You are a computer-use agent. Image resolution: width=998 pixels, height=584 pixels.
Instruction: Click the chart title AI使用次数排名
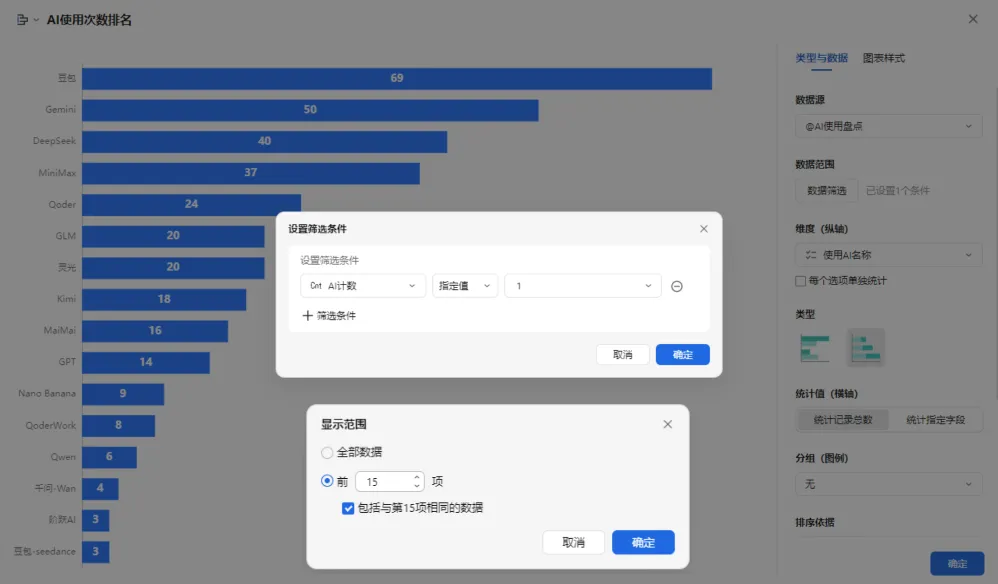click(89, 20)
